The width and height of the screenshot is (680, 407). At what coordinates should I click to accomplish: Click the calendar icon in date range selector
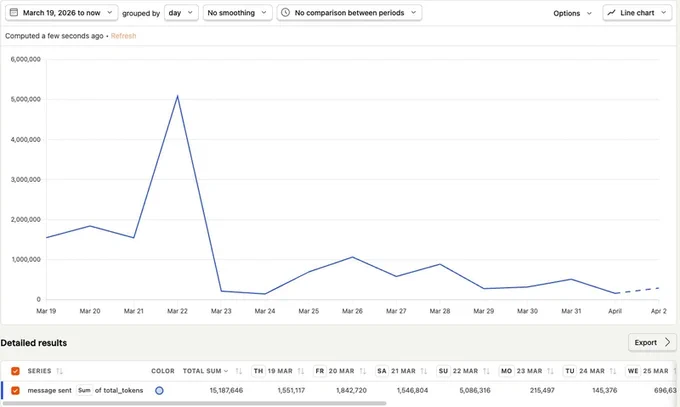pos(14,13)
